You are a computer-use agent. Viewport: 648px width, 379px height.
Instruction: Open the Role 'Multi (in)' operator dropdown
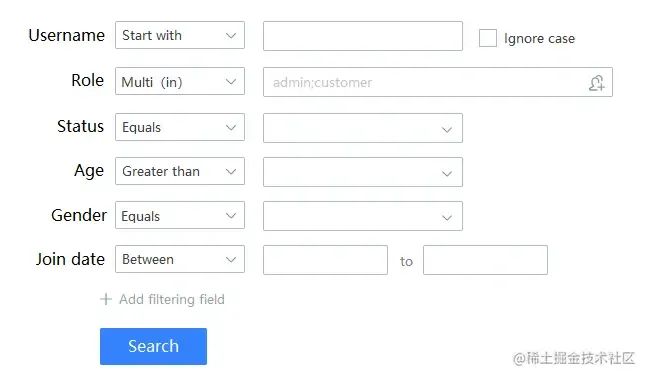(x=180, y=81)
